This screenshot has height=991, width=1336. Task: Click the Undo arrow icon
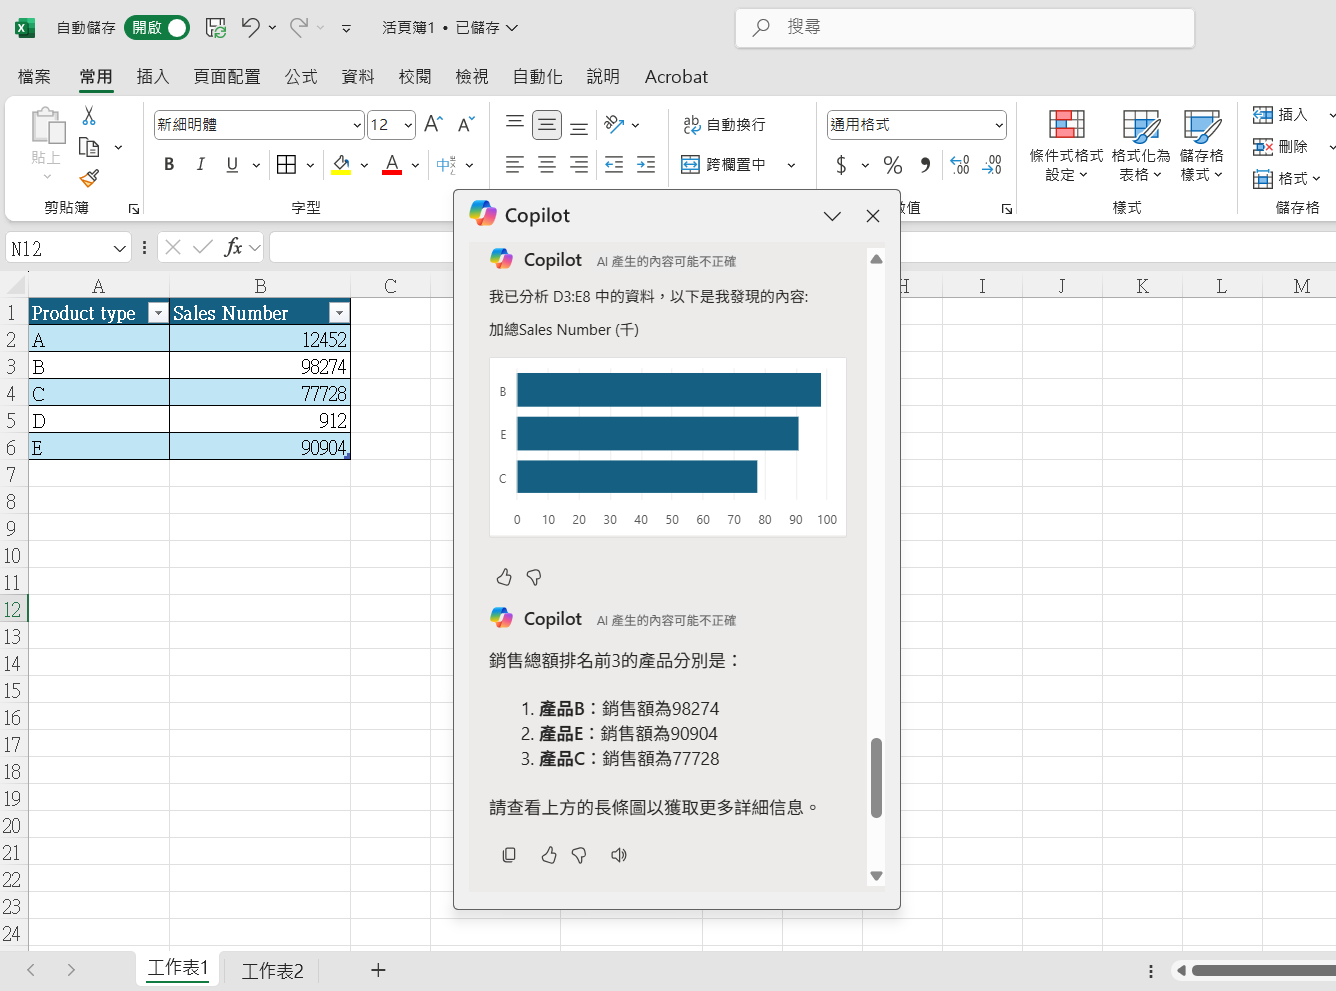click(x=250, y=28)
